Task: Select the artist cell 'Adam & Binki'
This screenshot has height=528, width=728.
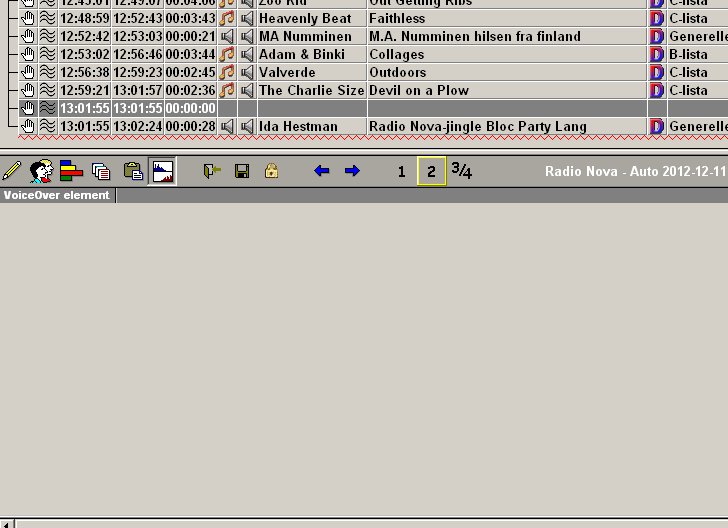Action: coord(312,54)
